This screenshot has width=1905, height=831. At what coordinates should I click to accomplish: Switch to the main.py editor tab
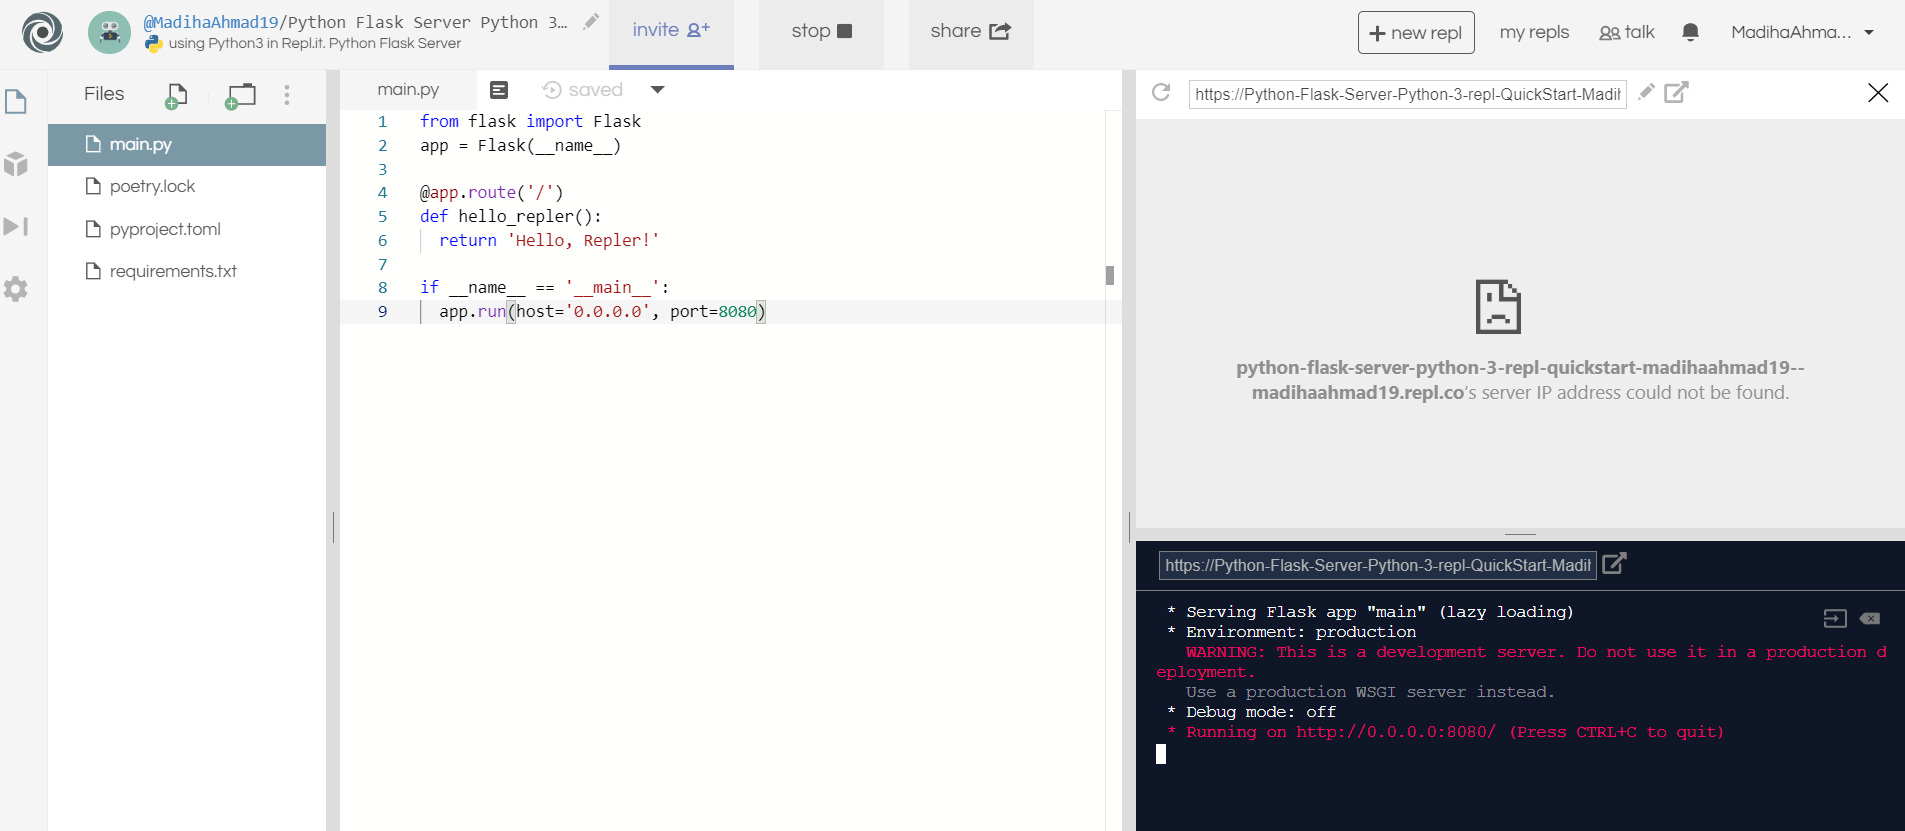tap(408, 90)
